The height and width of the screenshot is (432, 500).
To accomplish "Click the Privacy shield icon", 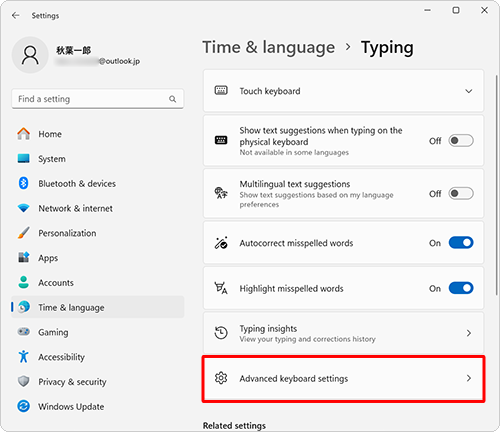I will [x=23, y=381].
